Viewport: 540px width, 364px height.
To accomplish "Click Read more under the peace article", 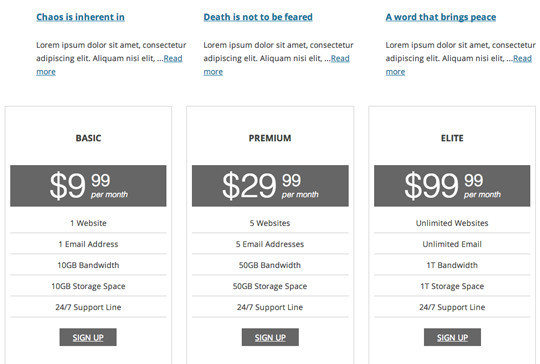I will point(522,58).
